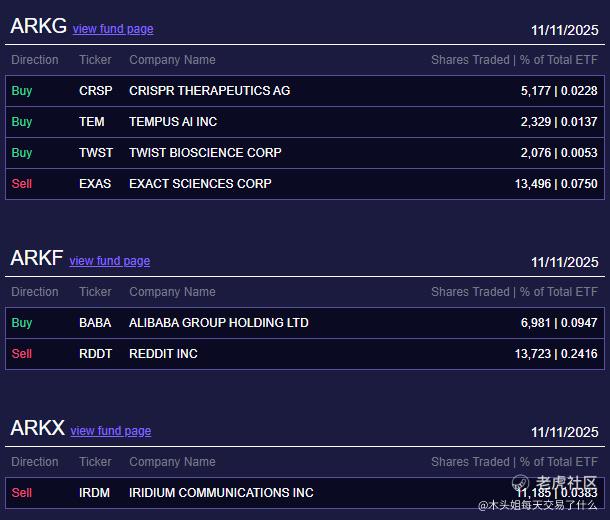Click the ARKG fund heading
610x520 pixels.
[38, 26]
